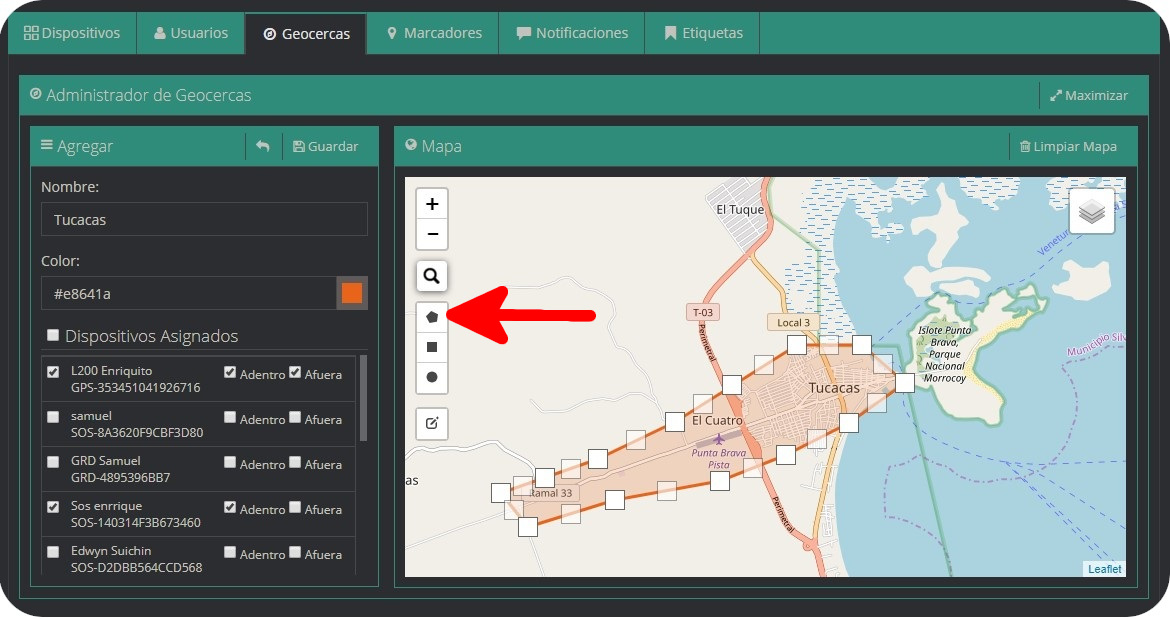Viewport: 1170px width, 619px height.
Task: Open the map layers selector
Action: click(1092, 212)
